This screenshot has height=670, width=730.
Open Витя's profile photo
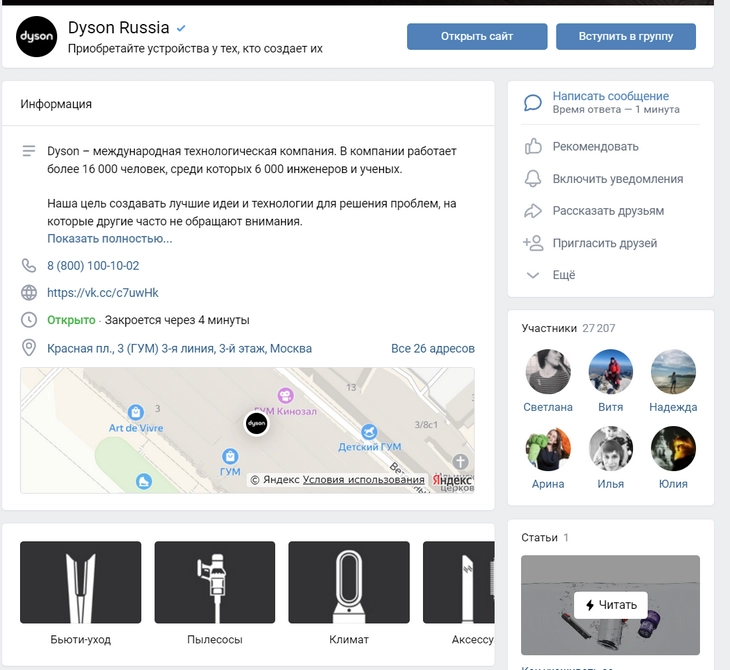[x=610, y=372]
